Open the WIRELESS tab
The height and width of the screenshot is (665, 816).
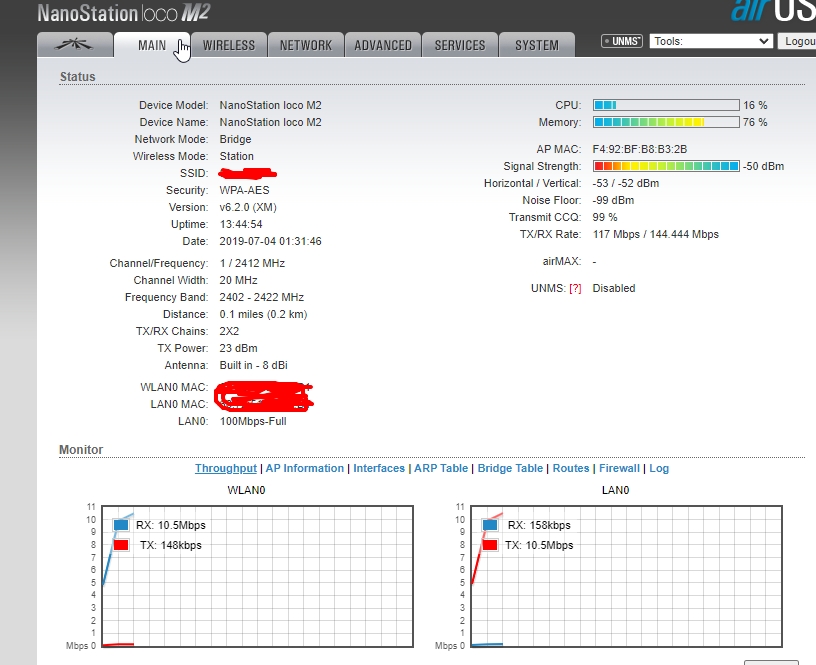[x=229, y=45]
